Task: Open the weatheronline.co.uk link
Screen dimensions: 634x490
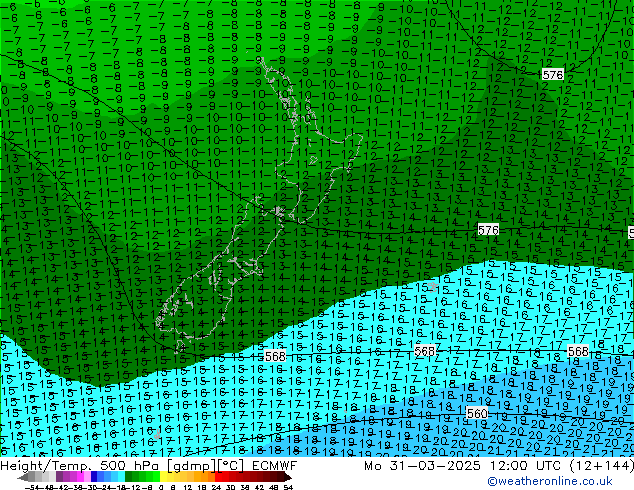Action: pyautogui.click(x=550, y=481)
